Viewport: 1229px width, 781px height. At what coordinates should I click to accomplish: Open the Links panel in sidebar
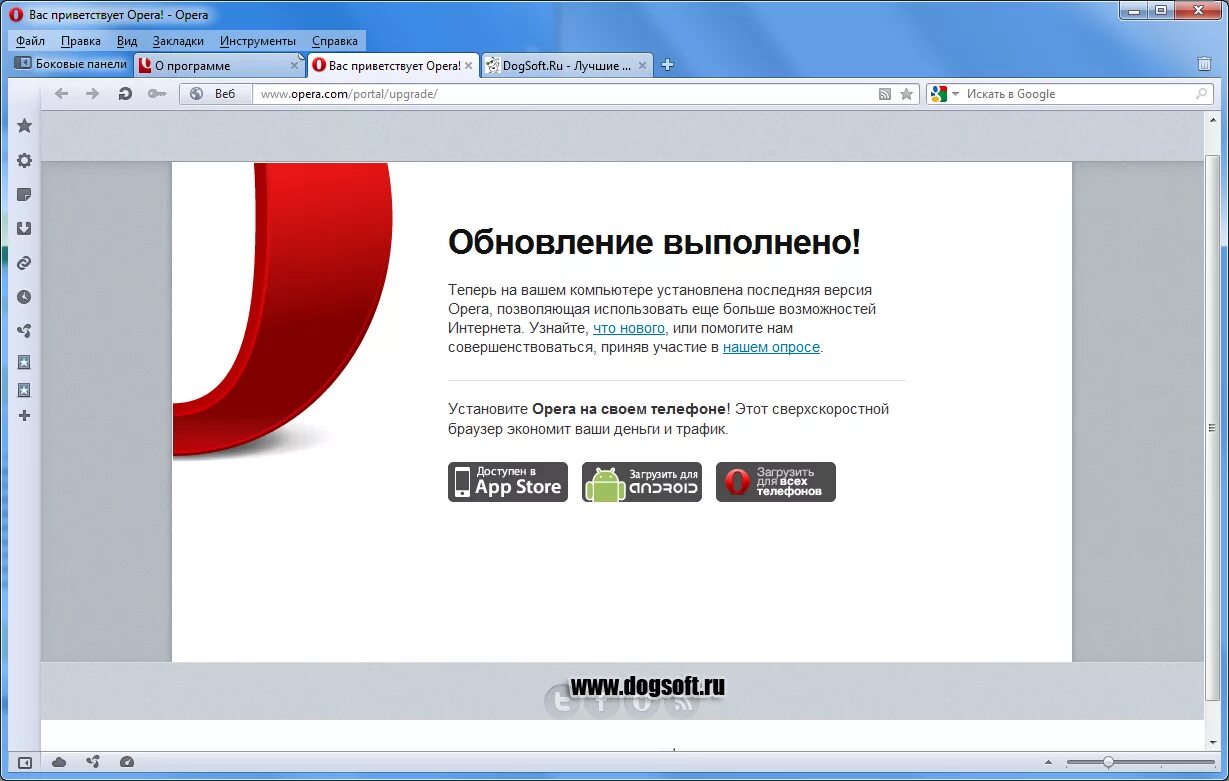pos(24,263)
